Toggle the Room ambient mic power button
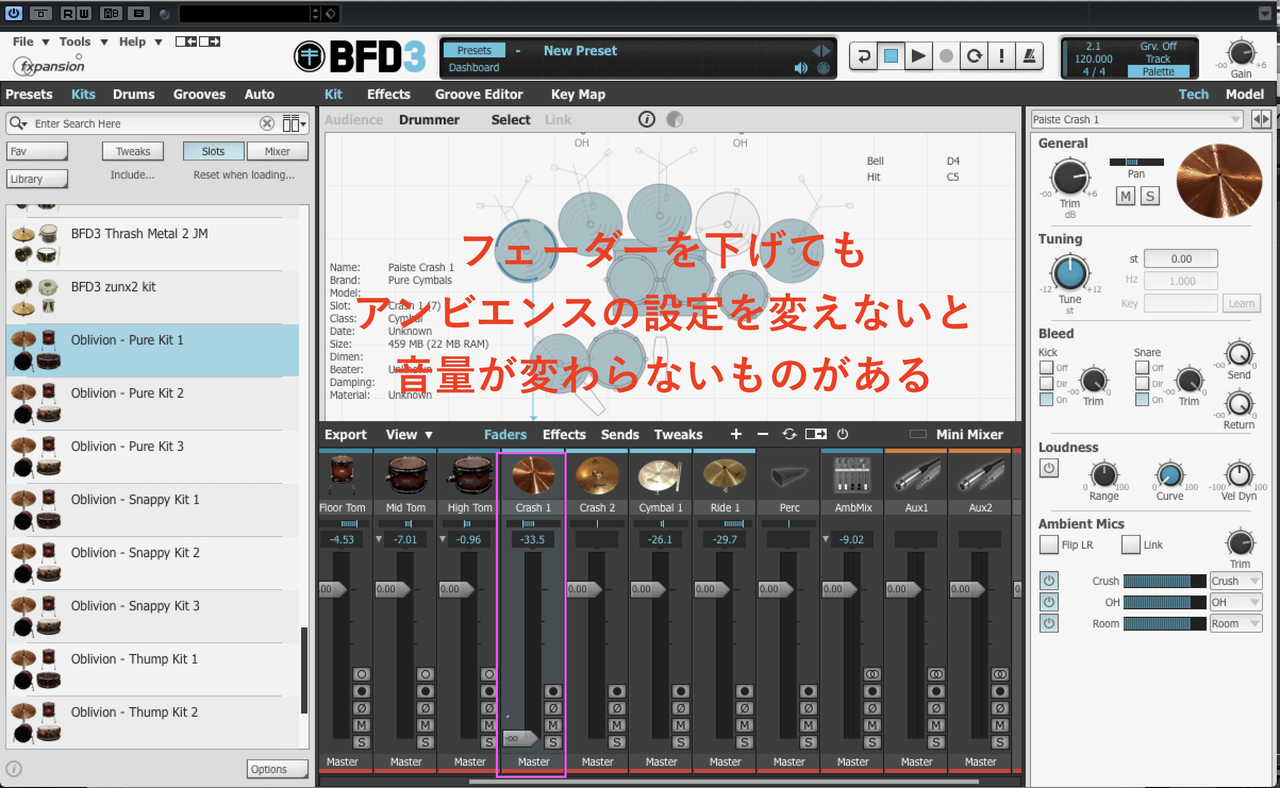Image resolution: width=1280 pixels, height=788 pixels. [1049, 623]
